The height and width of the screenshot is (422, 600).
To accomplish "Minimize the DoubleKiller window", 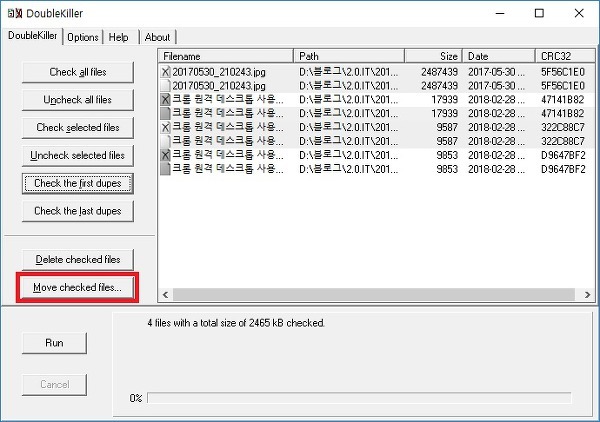I will (x=500, y=13).
